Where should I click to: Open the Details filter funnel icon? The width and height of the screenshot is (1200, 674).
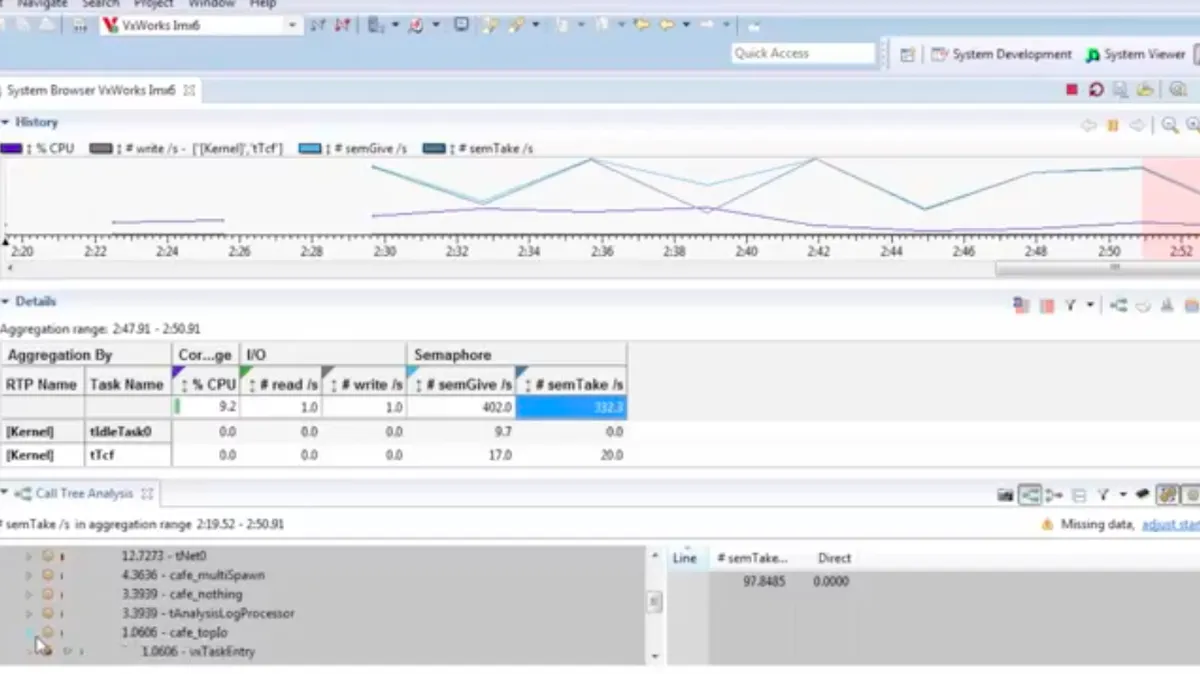click(1070, 305)
